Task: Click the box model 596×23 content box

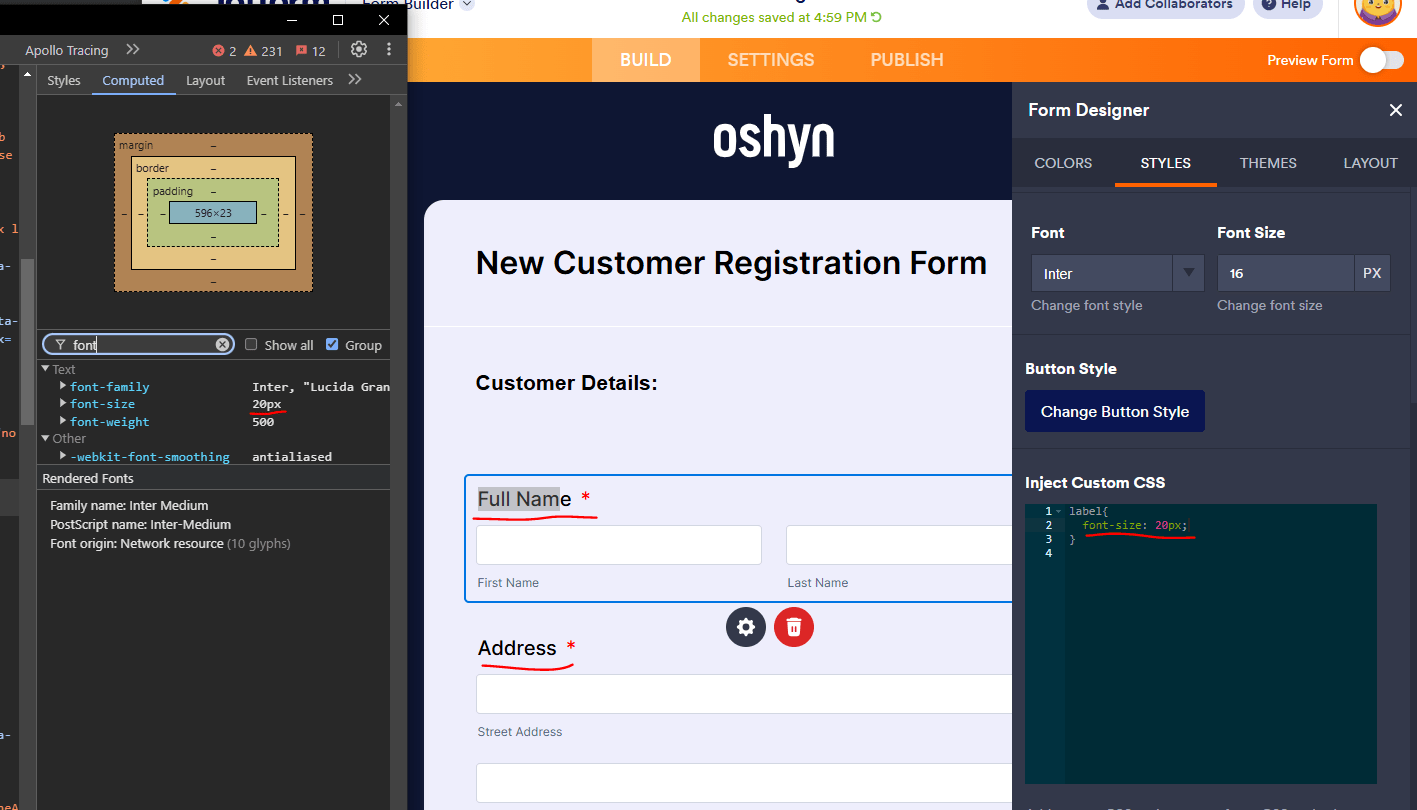Action: point(213,212)
